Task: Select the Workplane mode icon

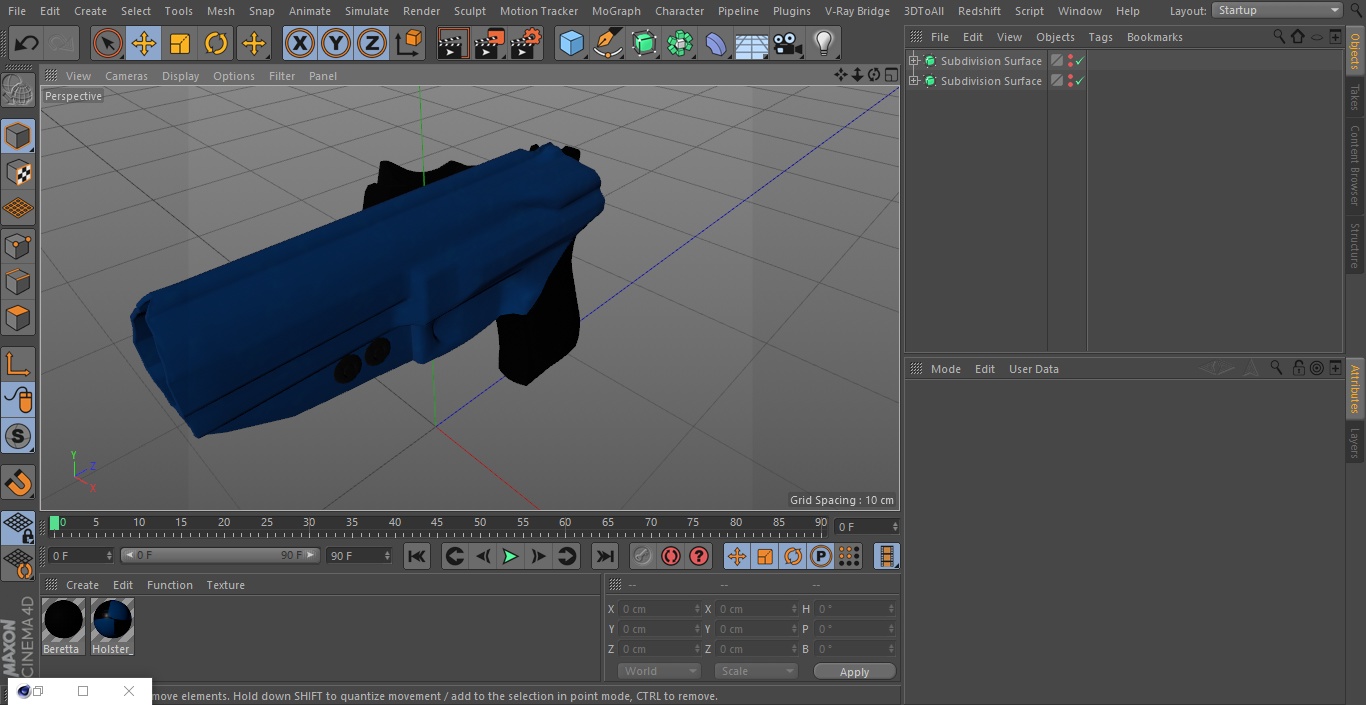Action: tap(18, 209)
